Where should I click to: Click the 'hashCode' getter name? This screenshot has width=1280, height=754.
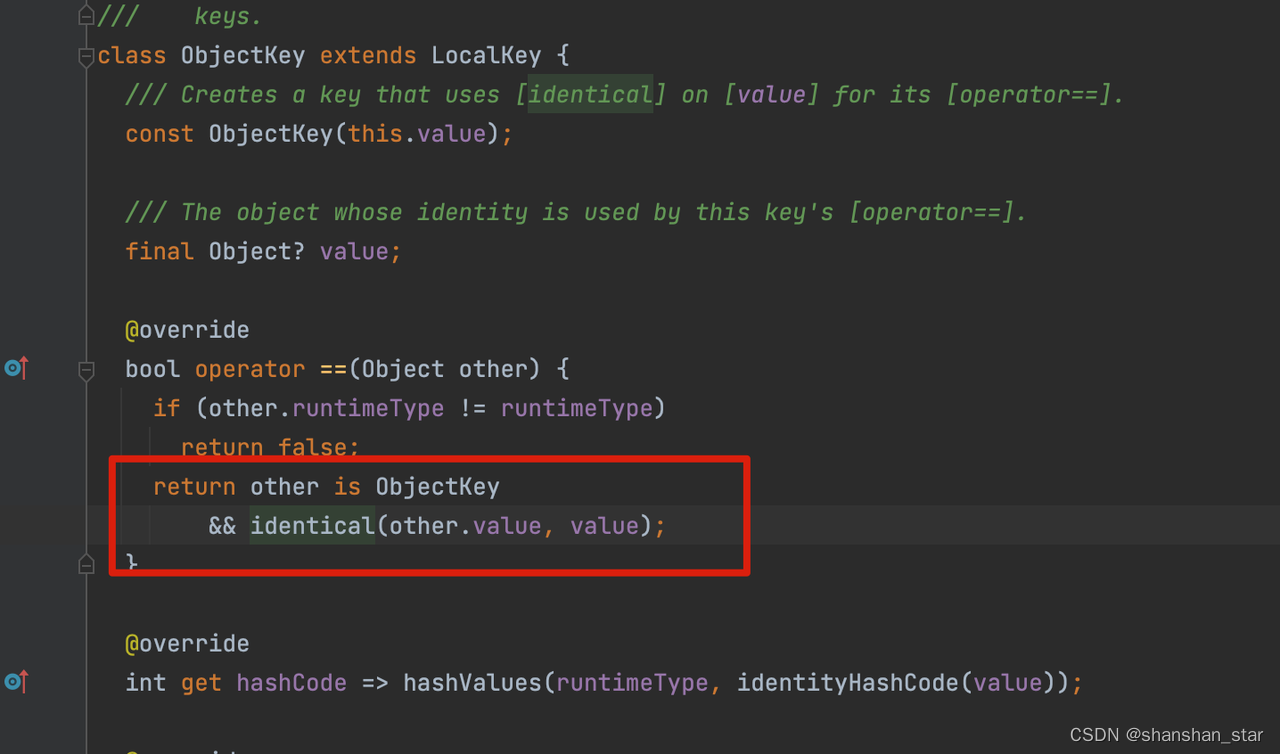tap(291, 683)
